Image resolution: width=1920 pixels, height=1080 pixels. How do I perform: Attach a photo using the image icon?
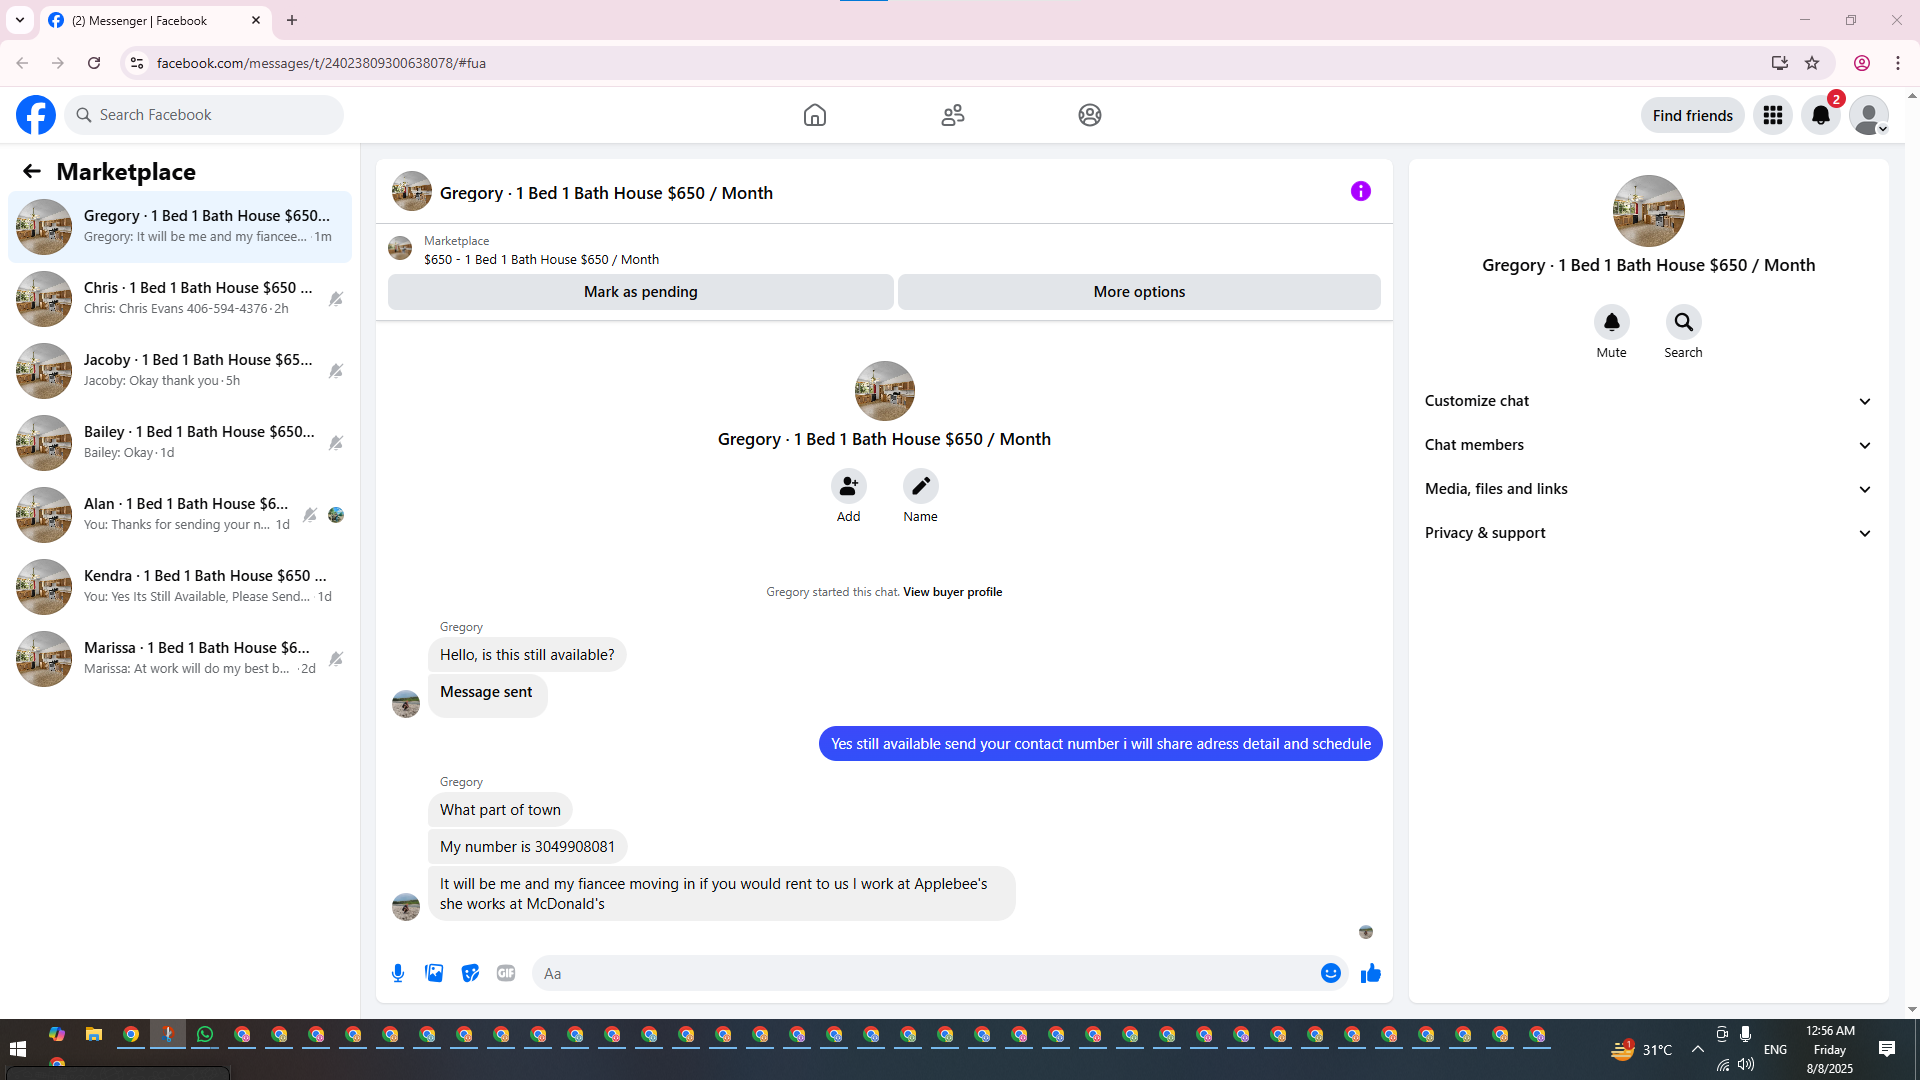point(434,973)
